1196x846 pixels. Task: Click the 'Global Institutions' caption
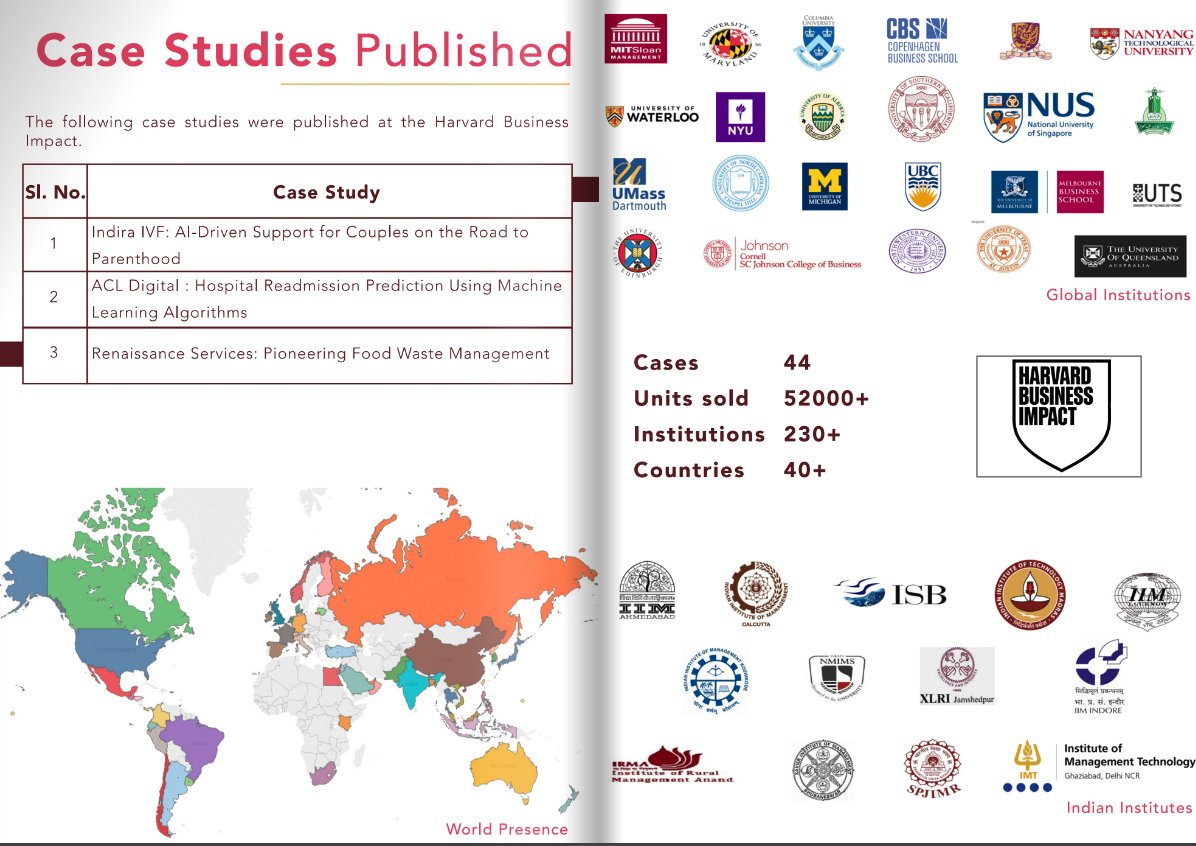click(x=1117, y=295)
